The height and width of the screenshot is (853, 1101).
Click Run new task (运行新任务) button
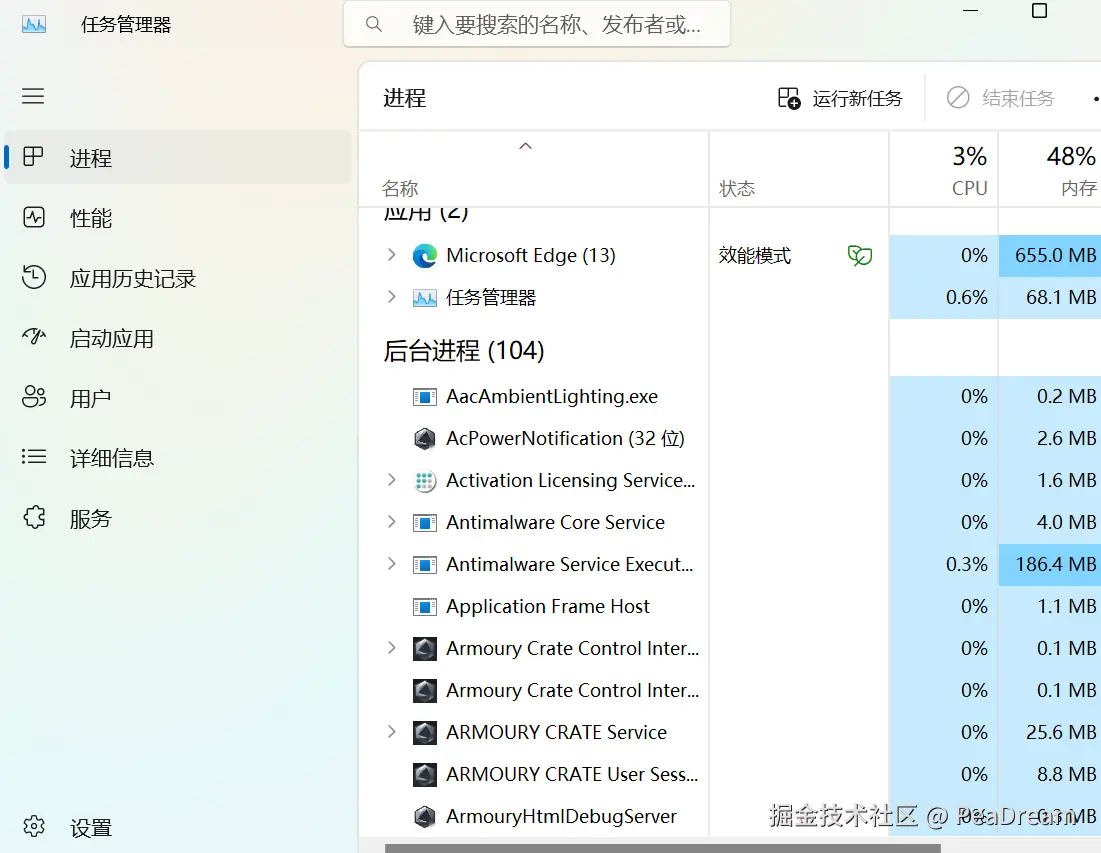click(x=840, y=98)
